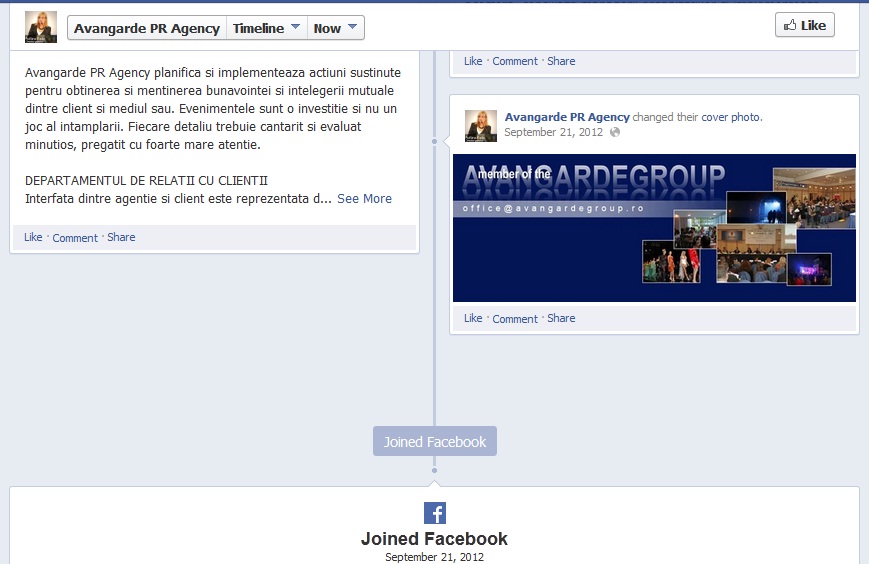Screen dimensions: 869x564
Task: Open the Timeline dropdown in header
Action: click(266, 28)
